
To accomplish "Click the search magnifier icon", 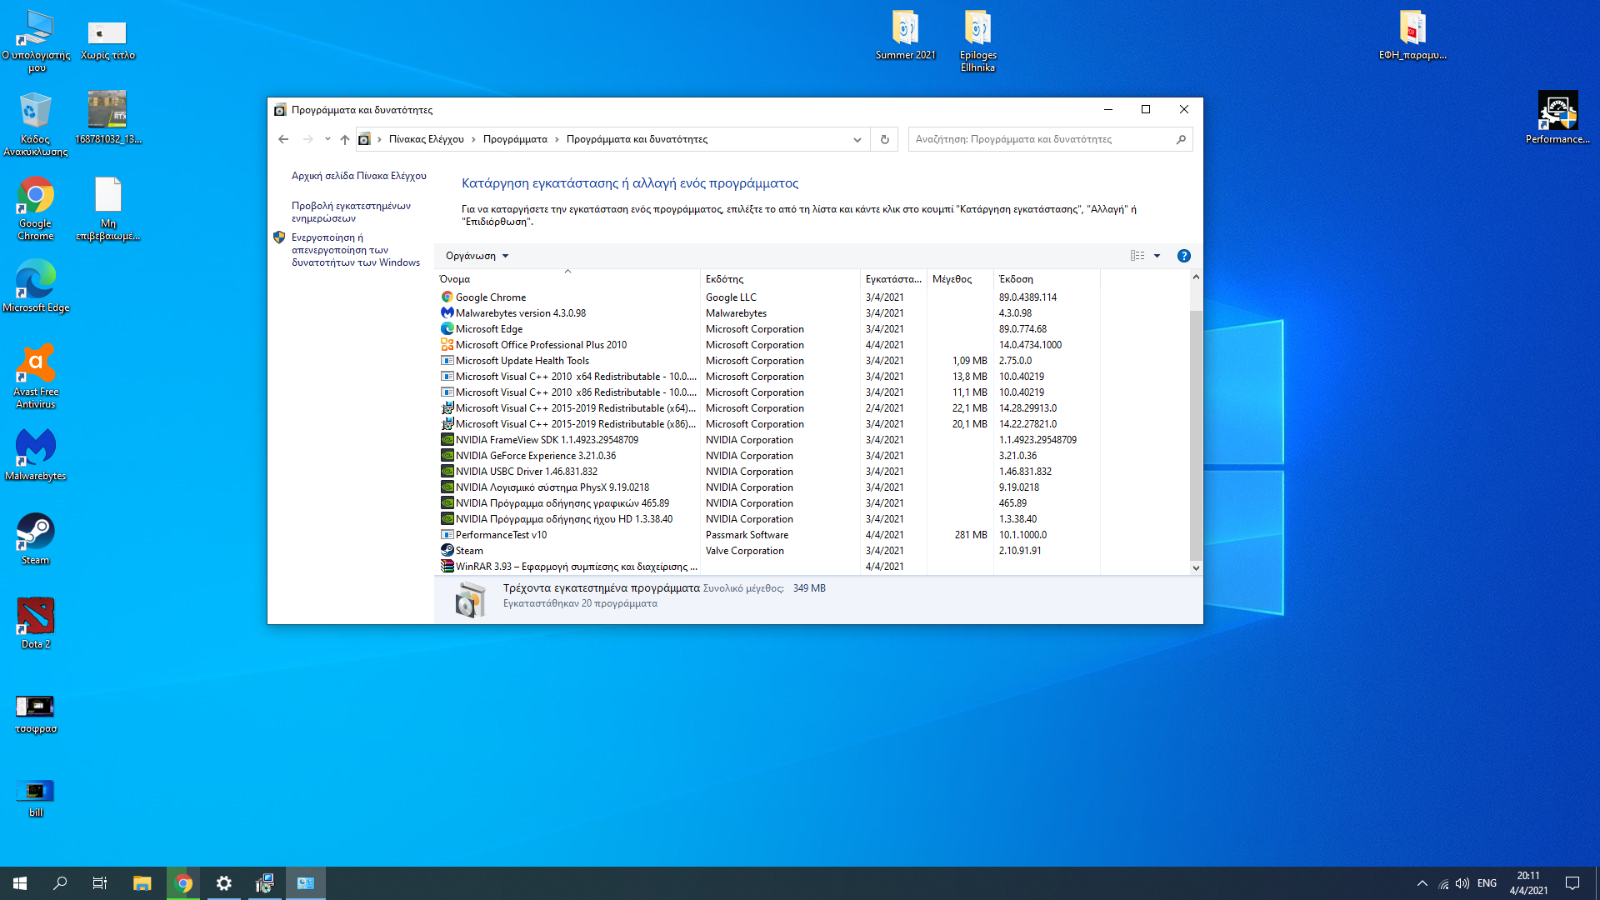I will tap(1181, 140).
